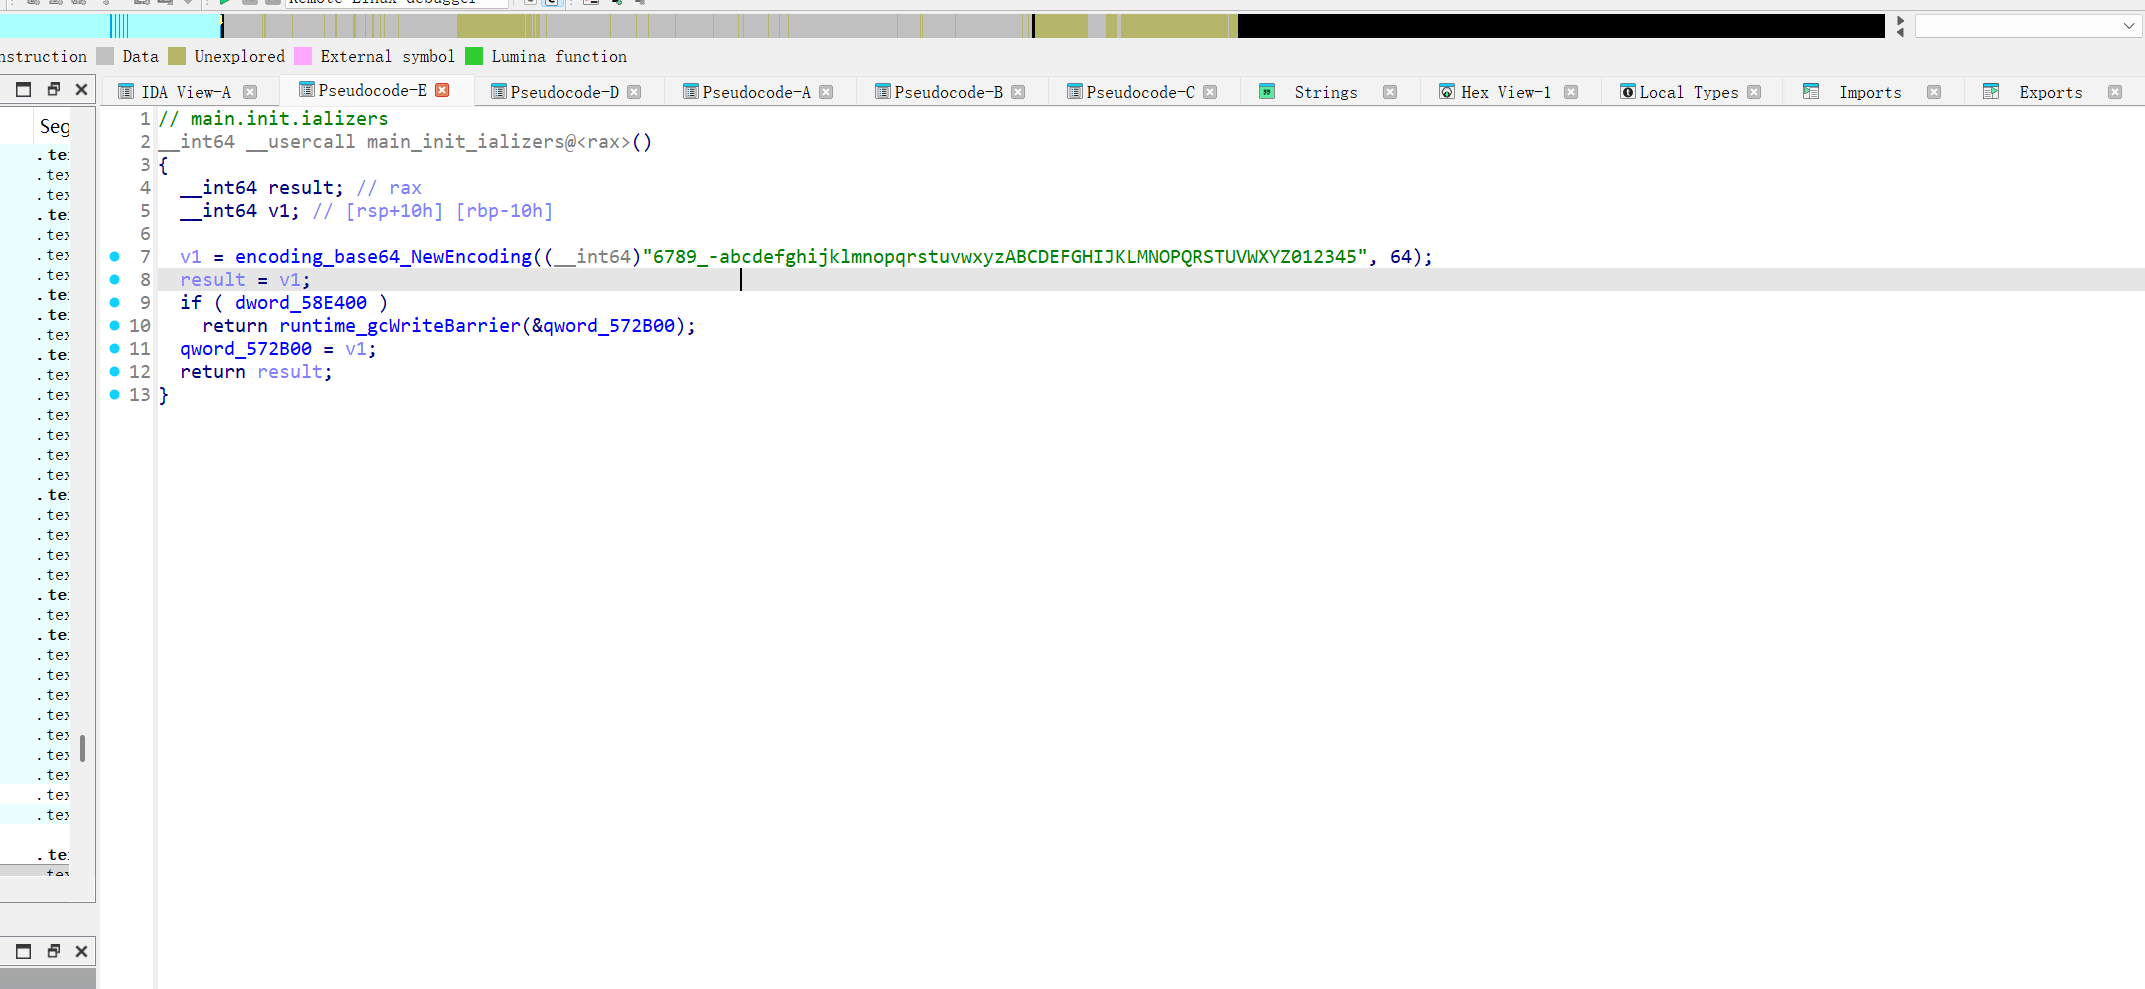Click the Exports tab icon
2145x989 pixels.
(1990, 92)
